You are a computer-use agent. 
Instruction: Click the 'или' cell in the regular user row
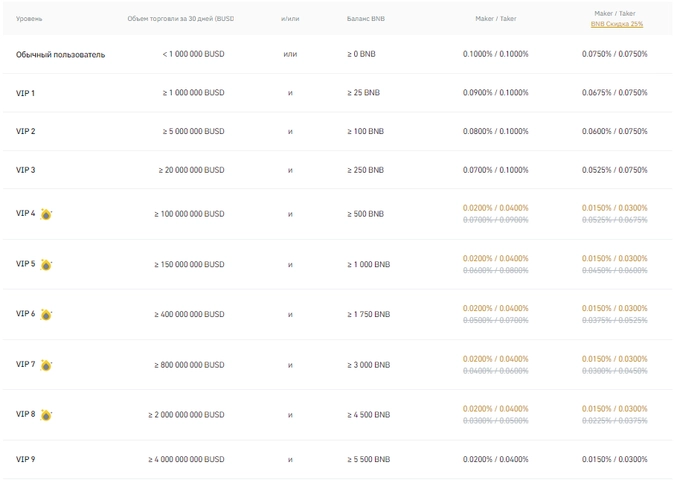[290, 54]
